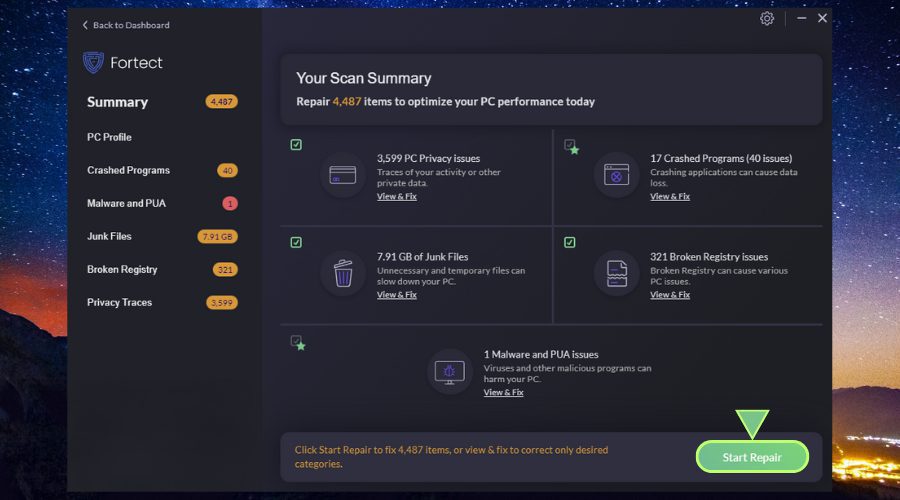The width and height of the screenshot is (900, 500).
Task: Go to Malware and PUA sidebar item
Action: [126, 203]
